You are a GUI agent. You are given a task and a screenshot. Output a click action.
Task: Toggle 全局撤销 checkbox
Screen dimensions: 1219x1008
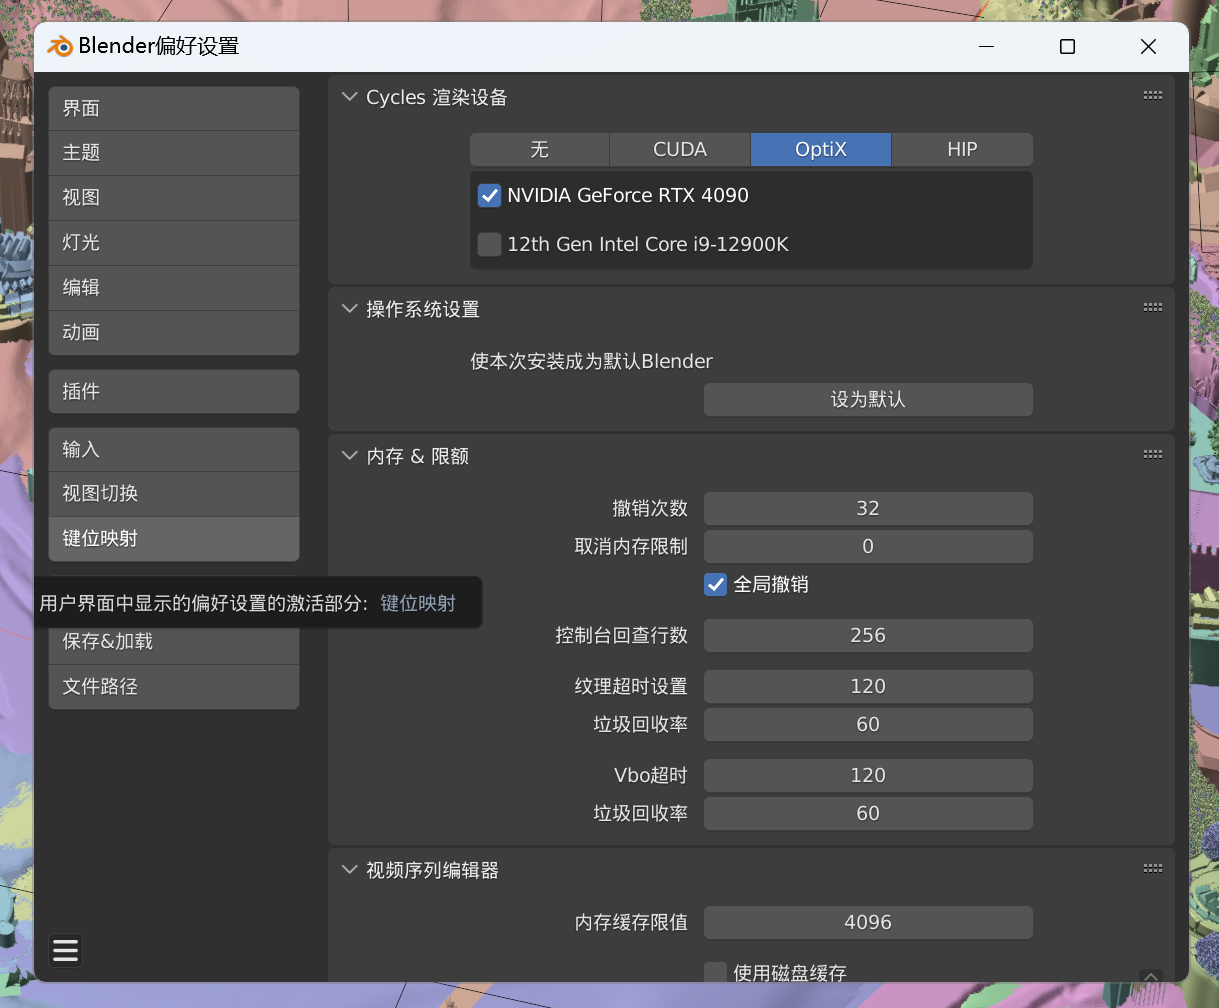[715, 584]
